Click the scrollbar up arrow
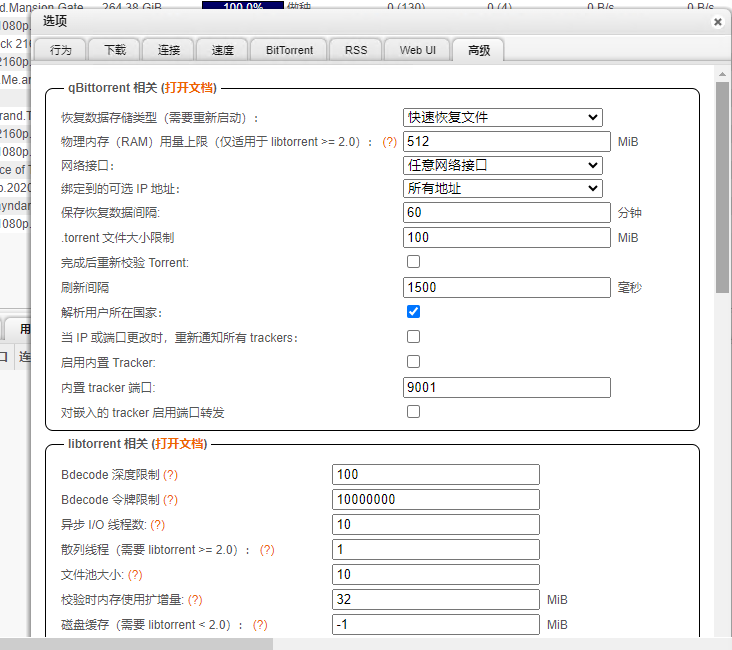This screenshot has width=732, height=650. pos(722,74)
